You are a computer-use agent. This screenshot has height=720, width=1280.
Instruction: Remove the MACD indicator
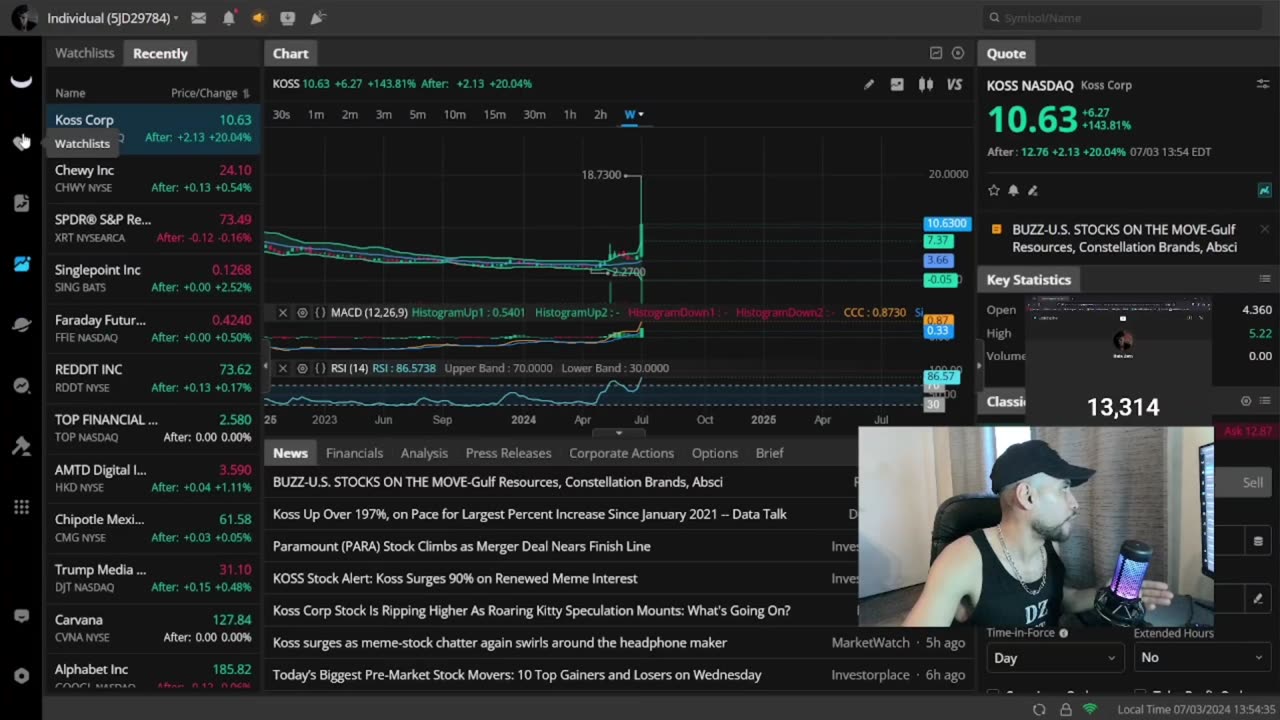pyautogui.click(x=282, y=313)
